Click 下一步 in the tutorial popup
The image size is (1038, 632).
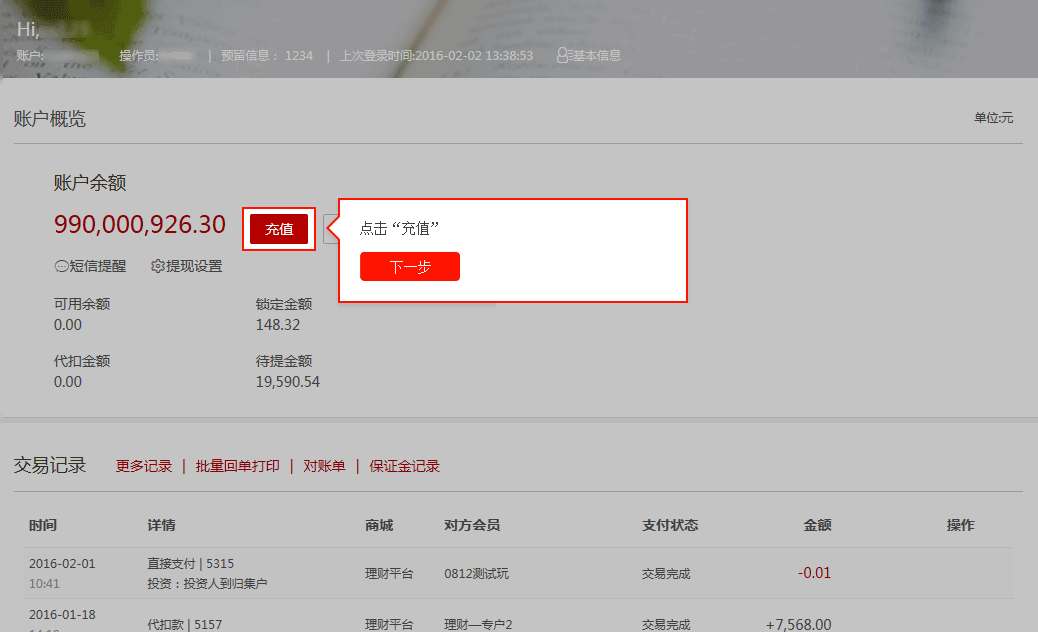click(410, 267)
